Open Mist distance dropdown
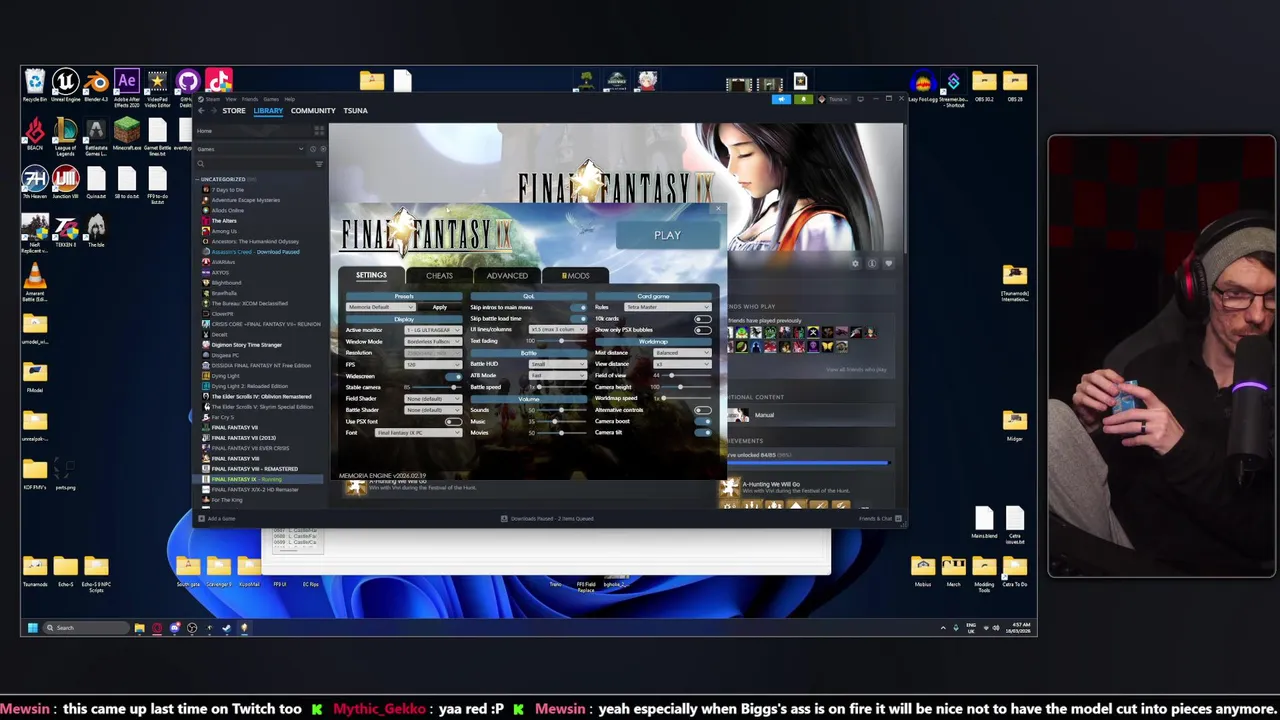This screenshot has width=1280, height=720. point(682,352)
